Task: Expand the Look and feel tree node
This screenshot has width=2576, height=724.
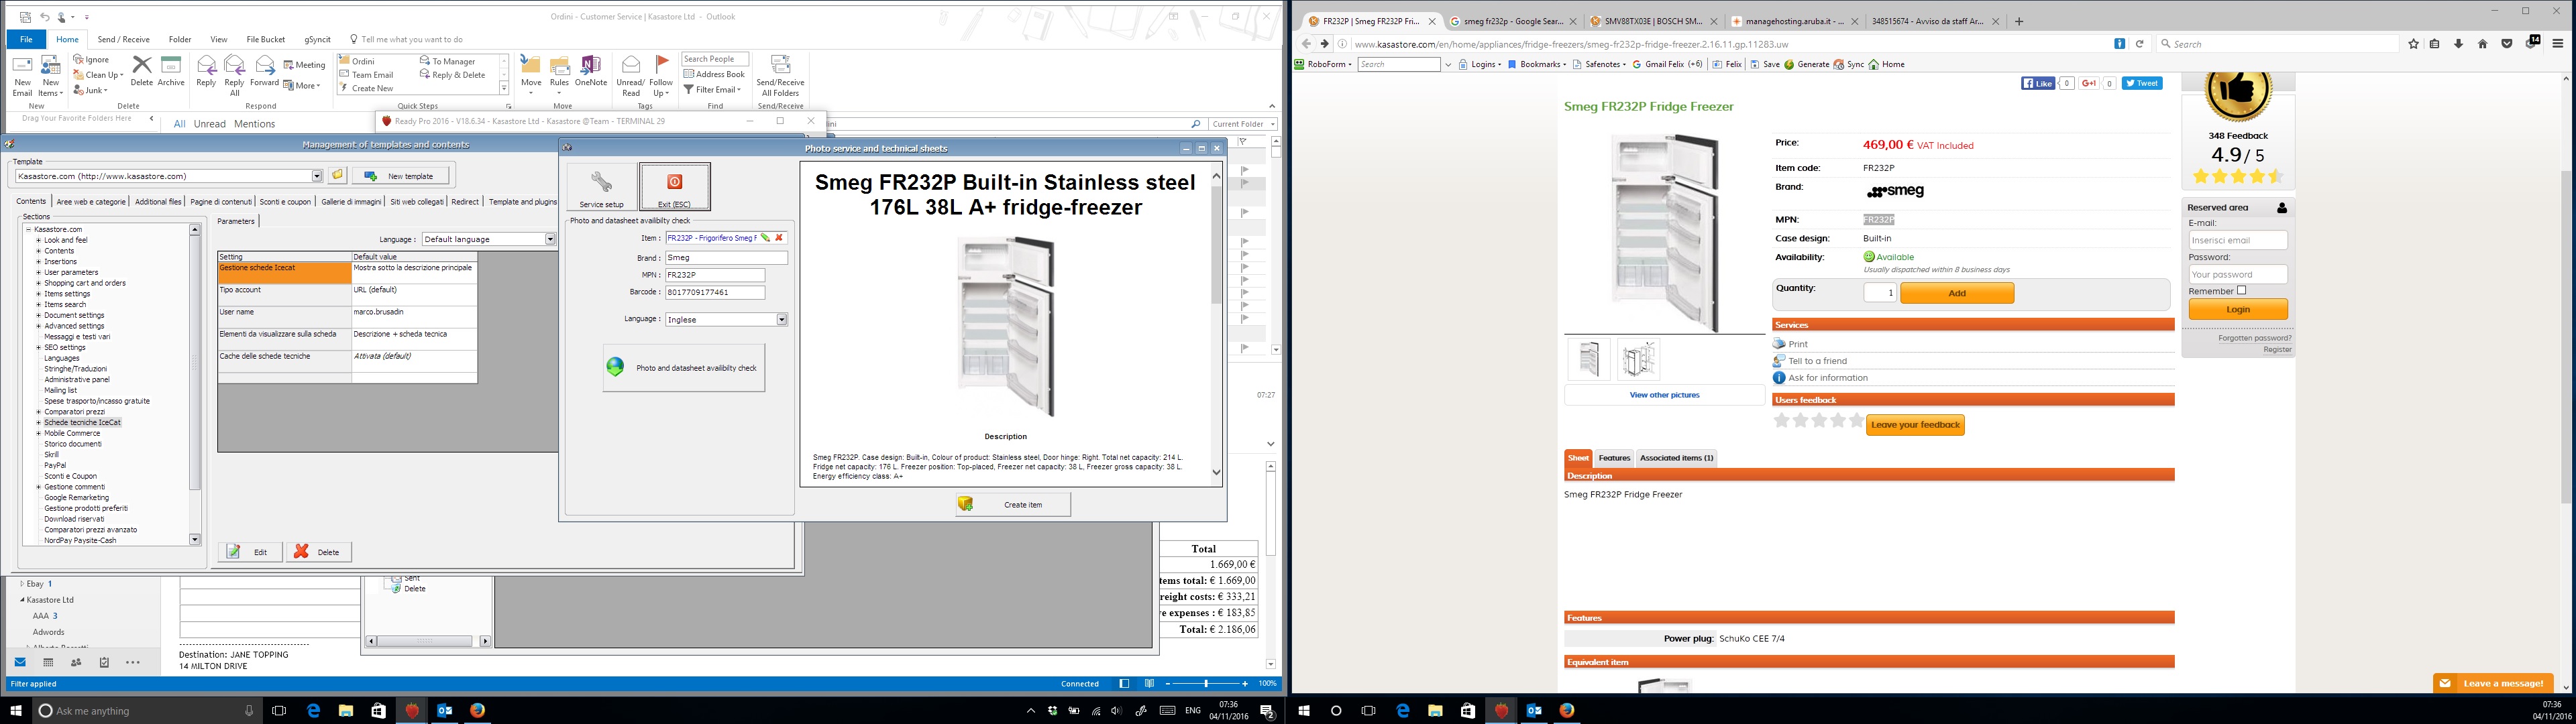Action: click(39, 240)
